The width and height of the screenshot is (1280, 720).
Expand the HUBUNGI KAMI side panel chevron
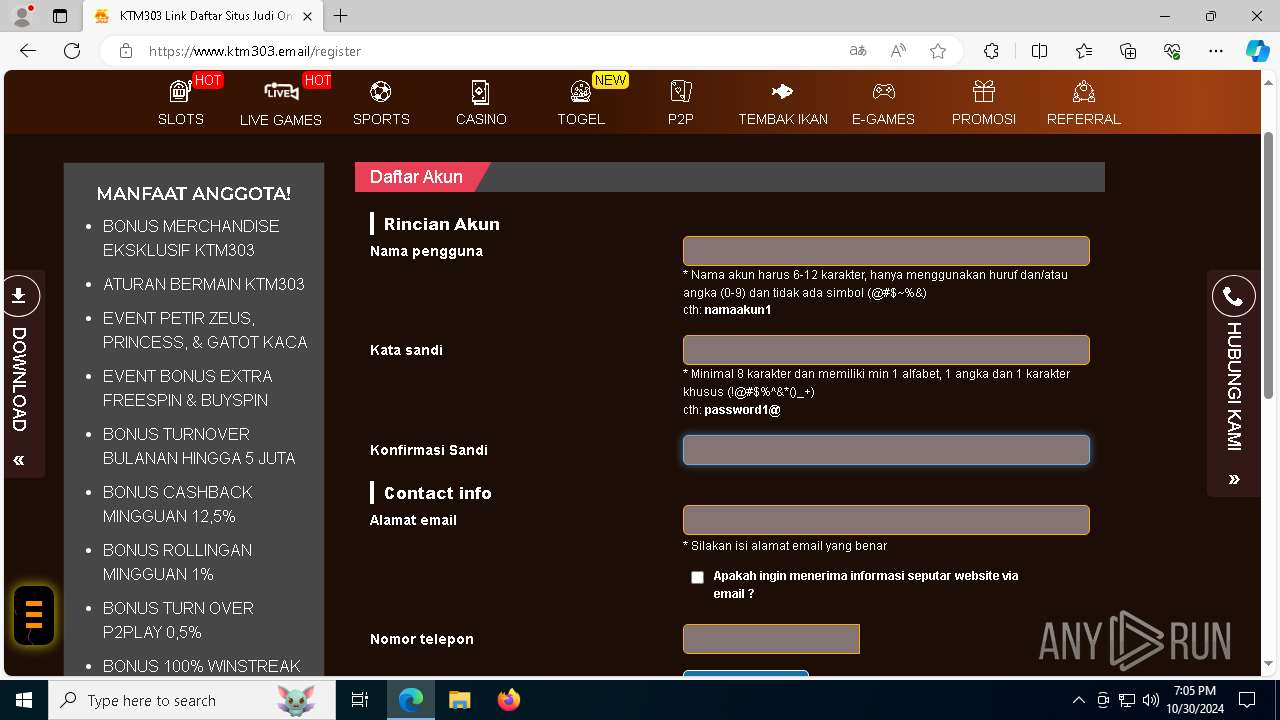pos(1234,480)
